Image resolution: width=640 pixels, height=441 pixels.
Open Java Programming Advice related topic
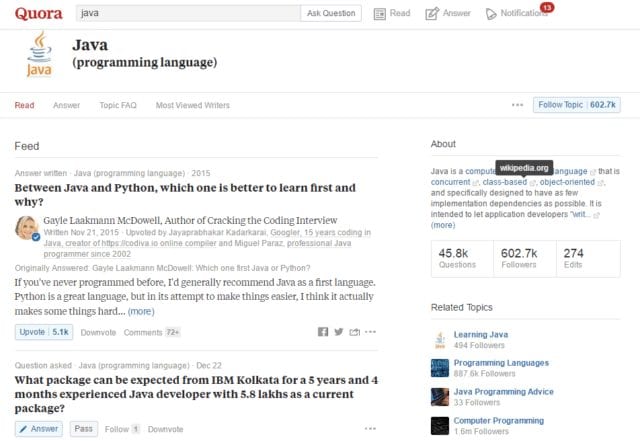(504, 392)
